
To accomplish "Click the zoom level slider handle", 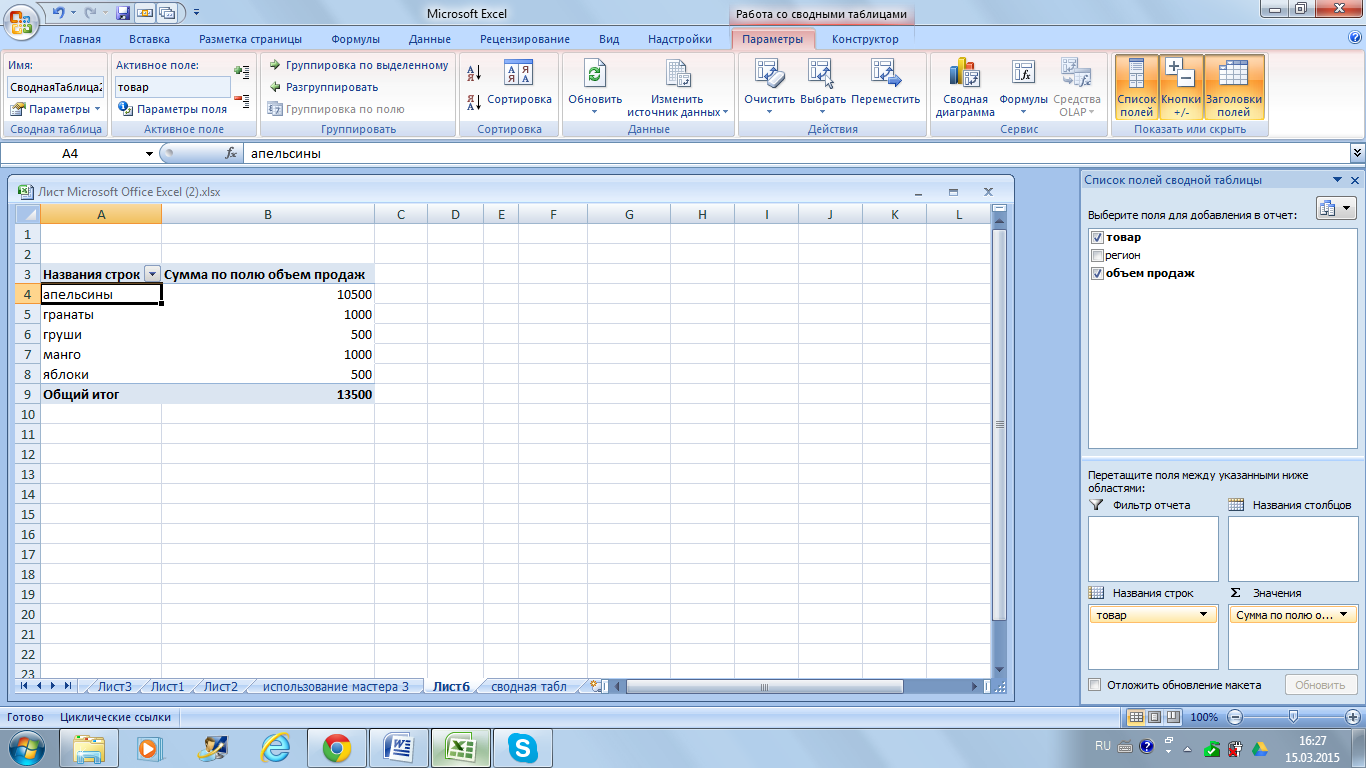I will tap(1294, 717).
